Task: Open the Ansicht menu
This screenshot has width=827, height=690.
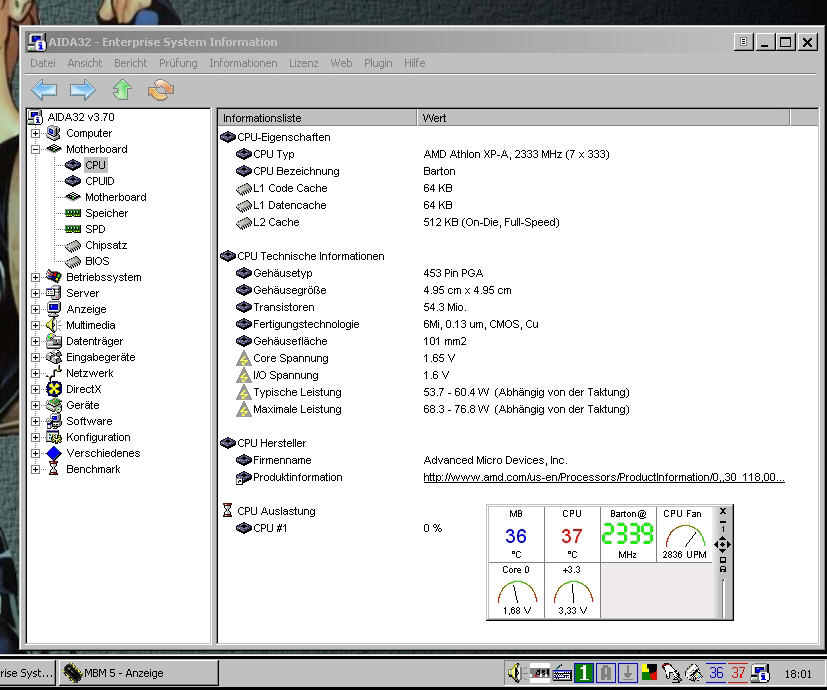Action: tap(85, 63)
